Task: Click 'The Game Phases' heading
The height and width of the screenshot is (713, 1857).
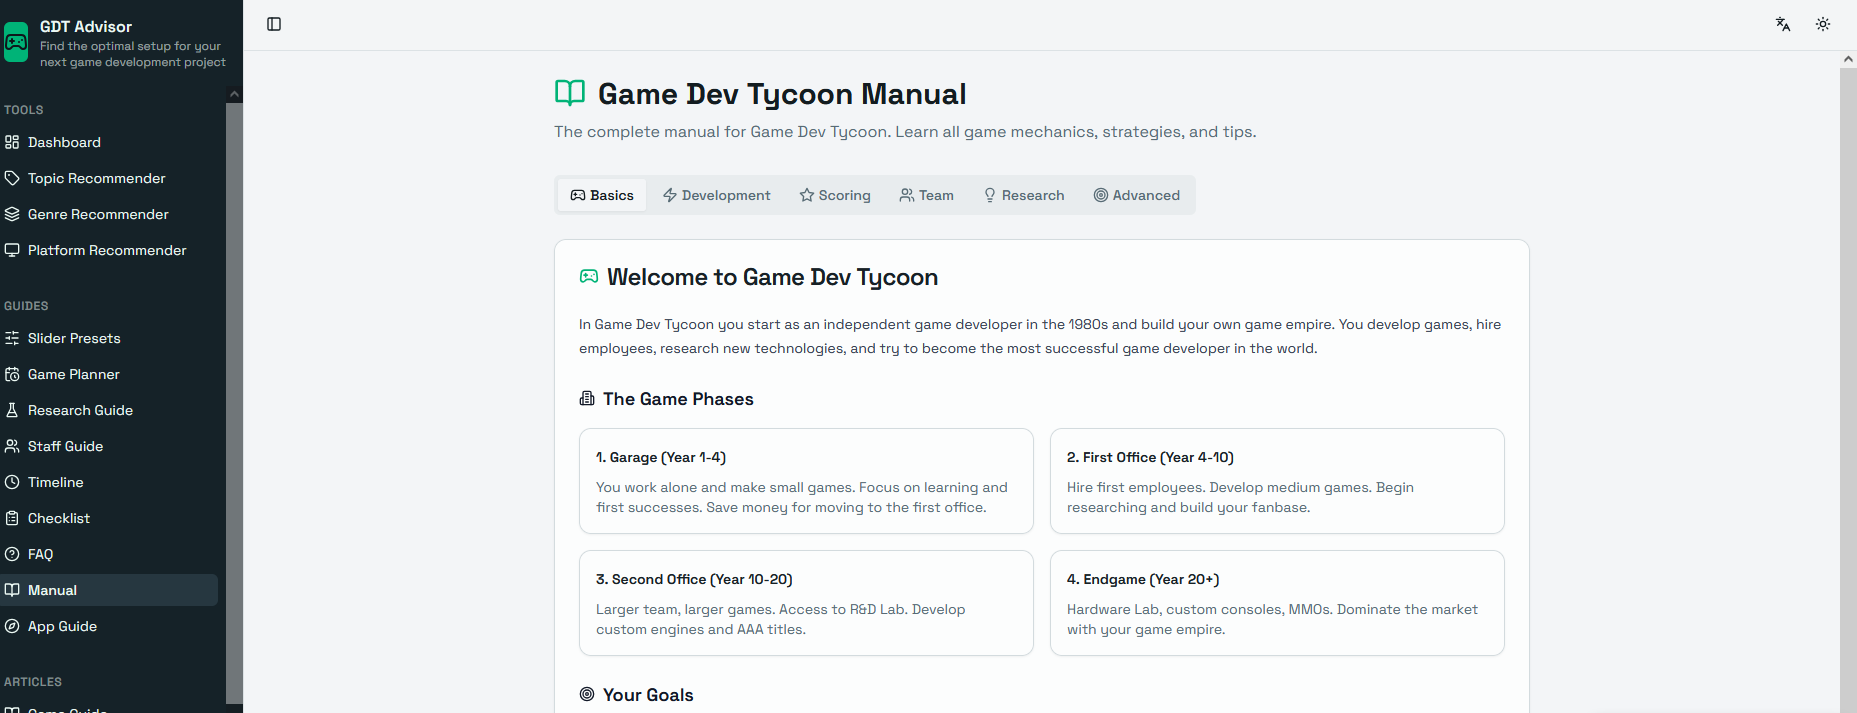Action: click(678, 399)
